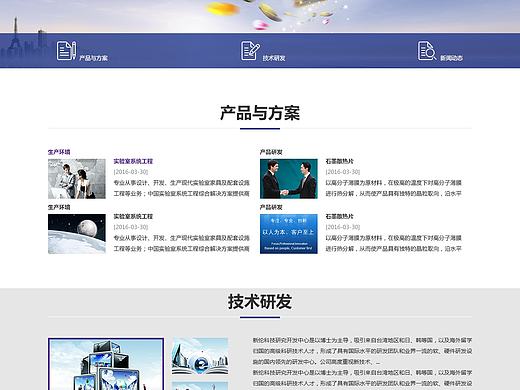Open 新闻动态 in the blue nav bar
This screenshot has height=390, width=520.
coord(451,58)
